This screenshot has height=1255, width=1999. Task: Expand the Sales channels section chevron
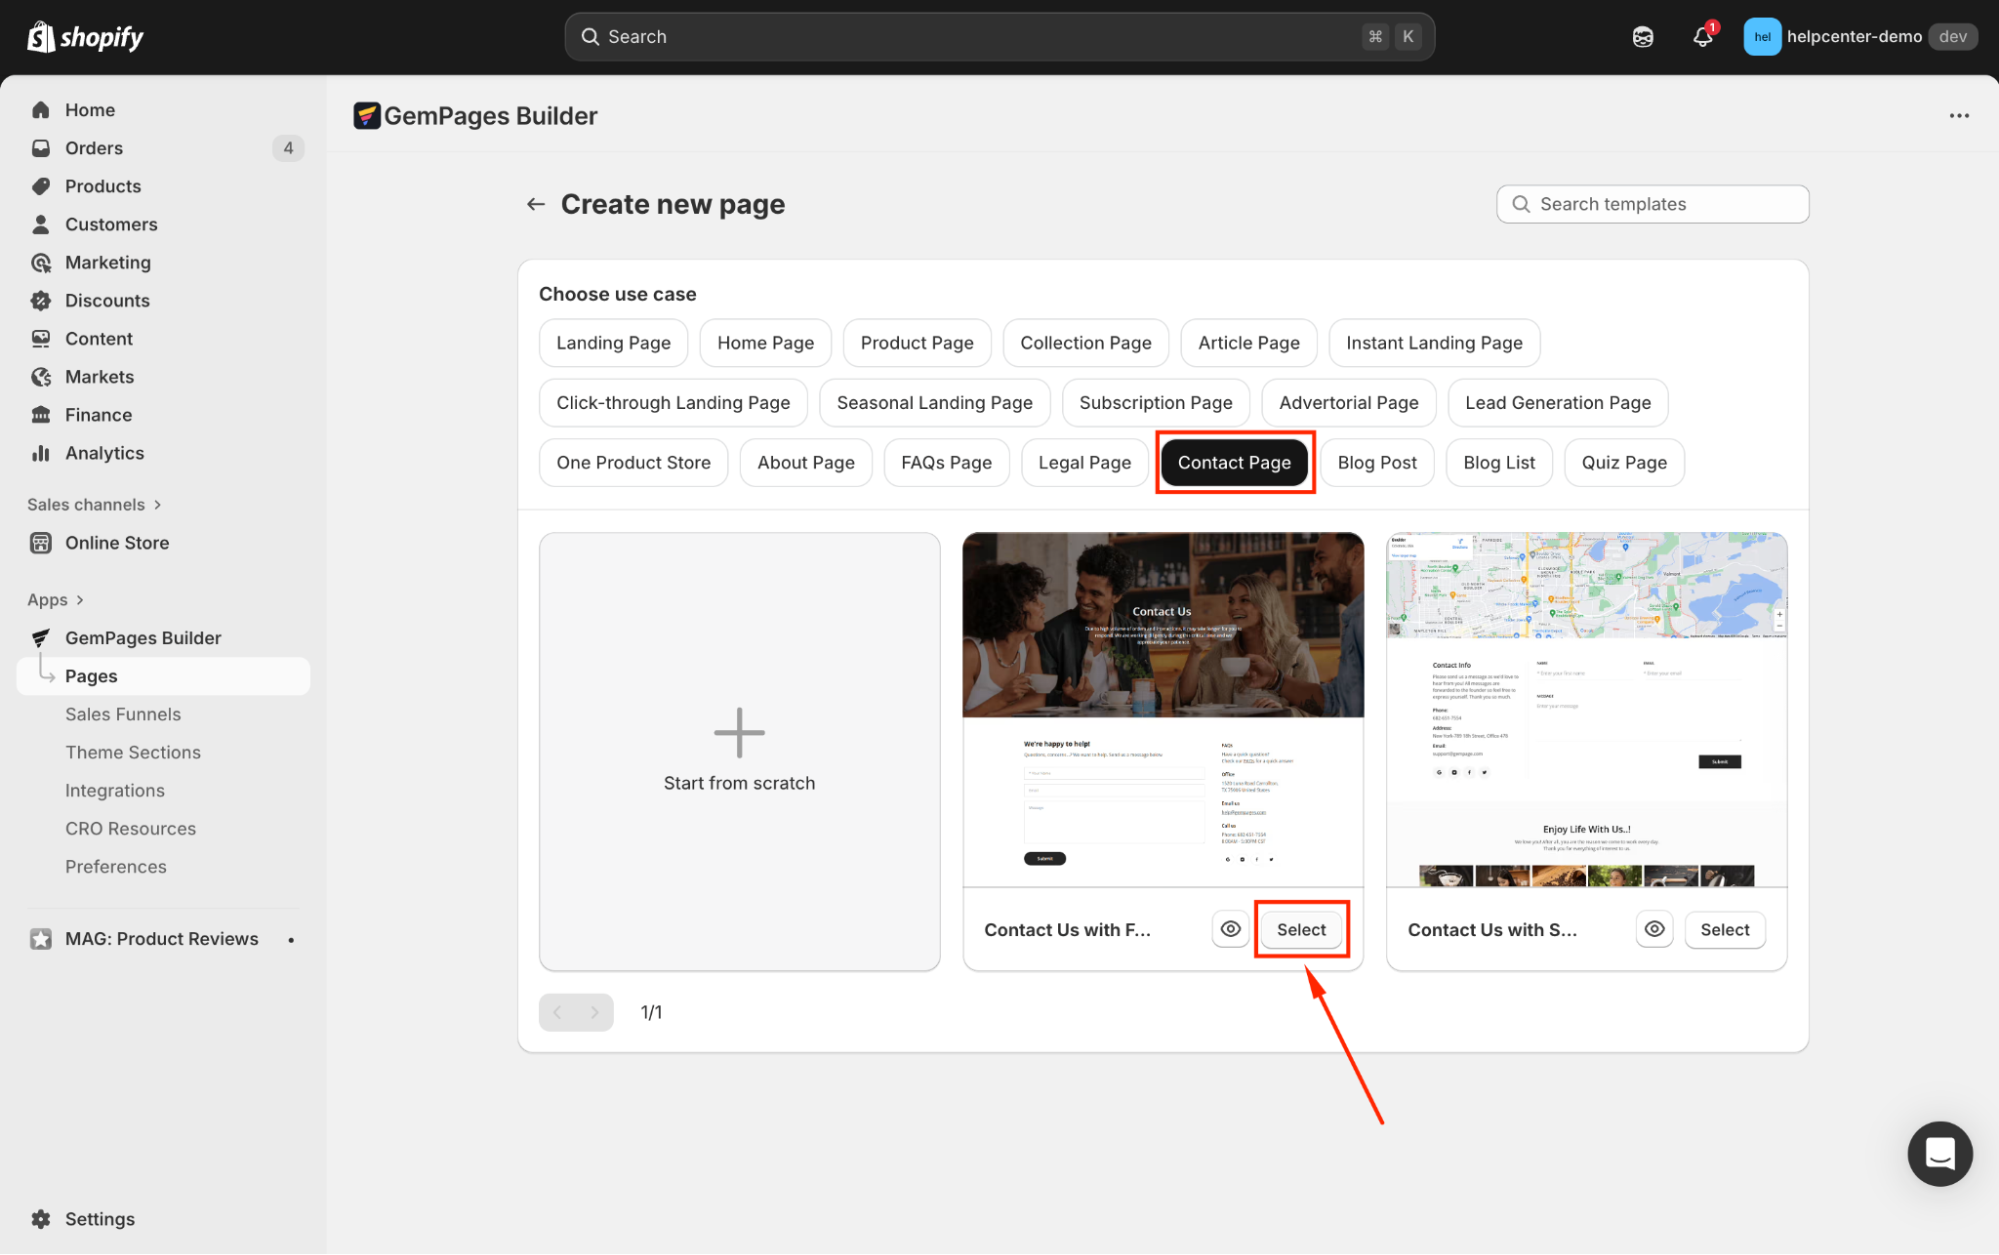click(157, 505)
